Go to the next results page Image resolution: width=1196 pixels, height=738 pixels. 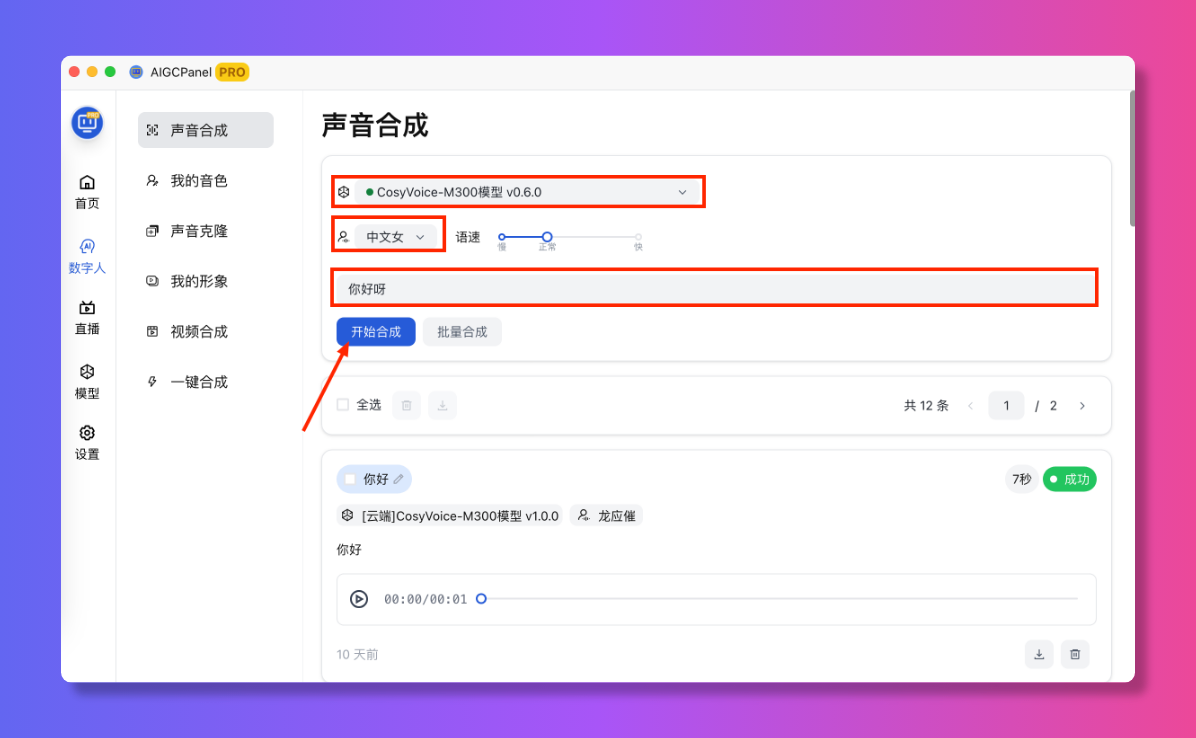[x=1082, y=405]
